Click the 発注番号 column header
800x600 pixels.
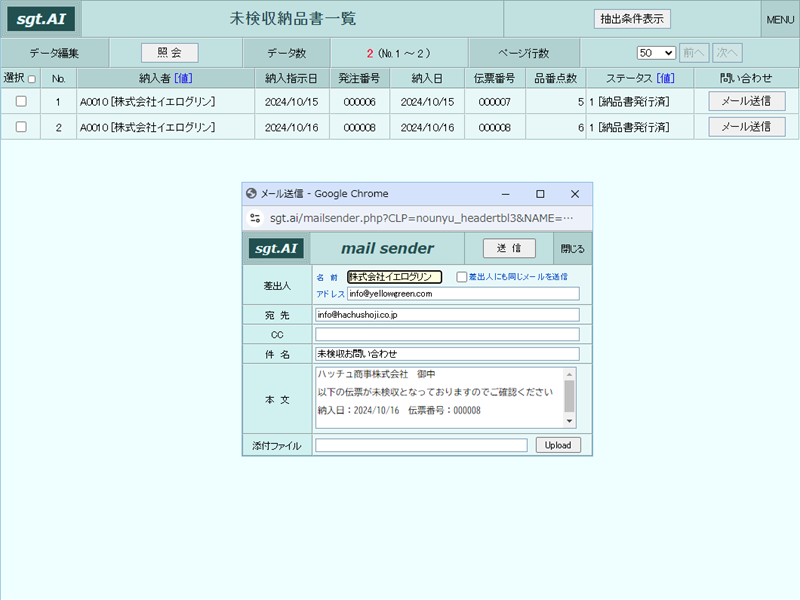click(359, 79)
